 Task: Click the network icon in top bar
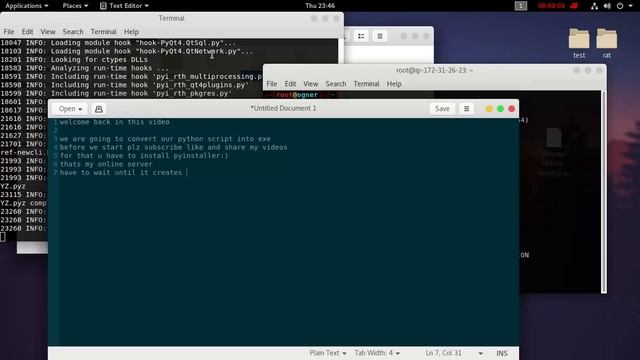click(594, 6)
